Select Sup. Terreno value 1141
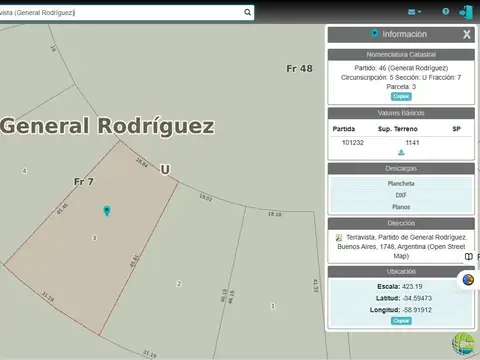This screenshot has width=480, height=360. coord(412,143)
